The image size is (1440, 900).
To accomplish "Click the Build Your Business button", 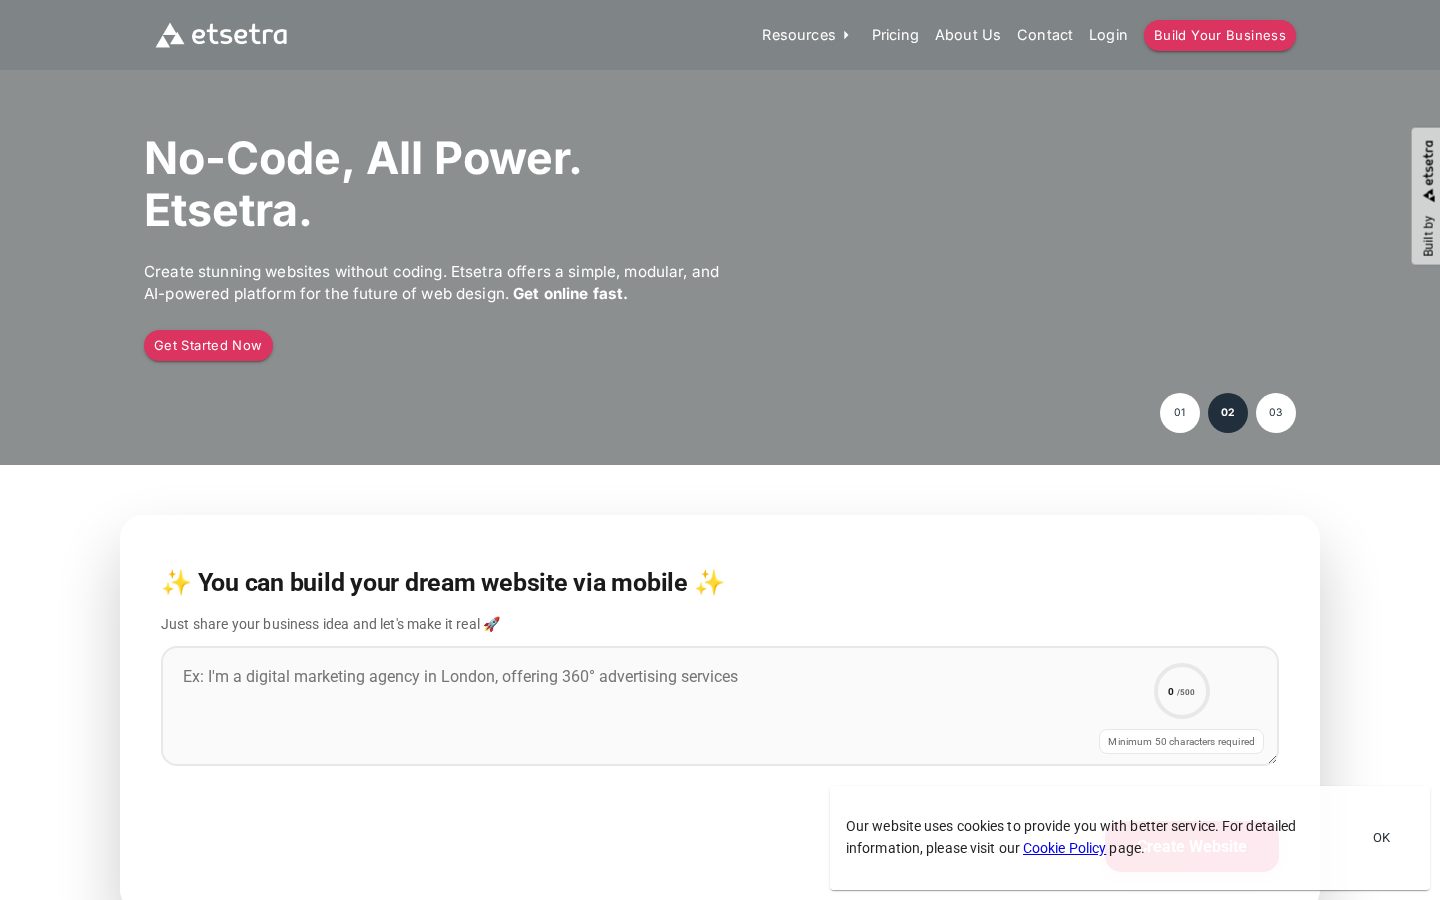I will tap(1219, 35).
